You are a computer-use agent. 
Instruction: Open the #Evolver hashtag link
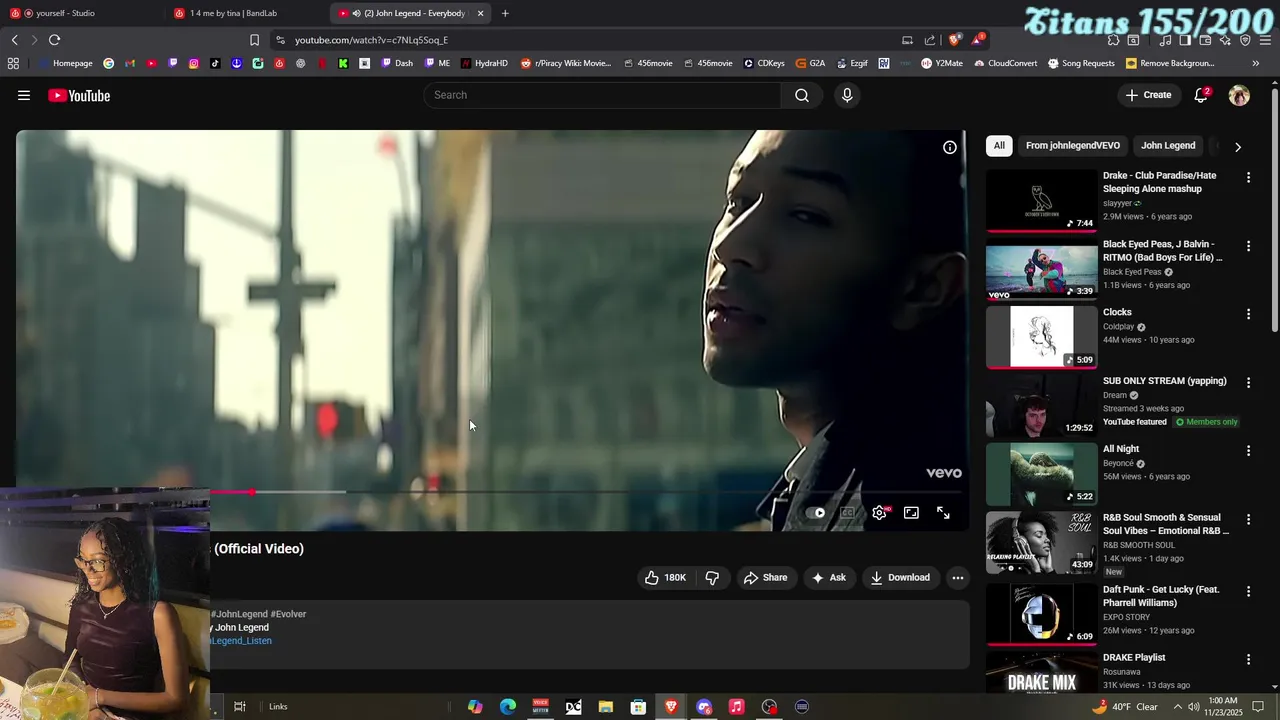[x=288, y=614]
